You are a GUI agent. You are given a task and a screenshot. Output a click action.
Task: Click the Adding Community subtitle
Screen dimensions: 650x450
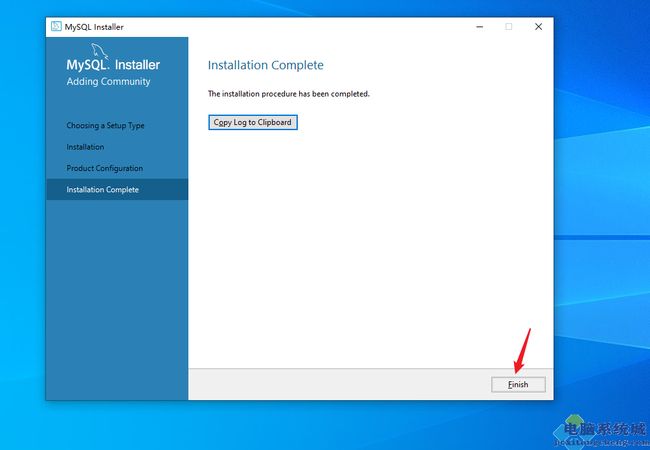tap(109, 82)
